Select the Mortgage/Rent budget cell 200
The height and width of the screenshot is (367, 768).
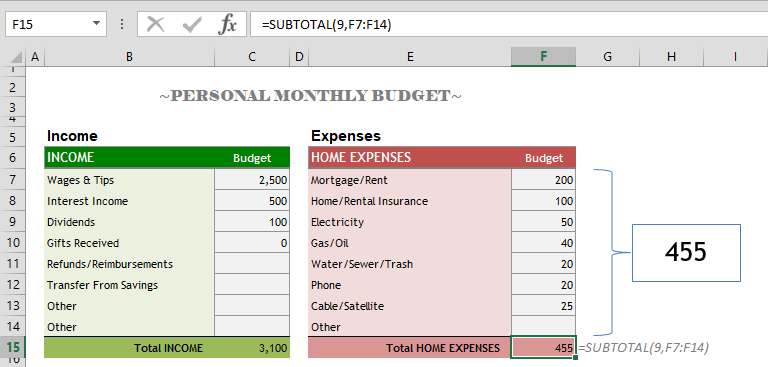click(543, 180)
